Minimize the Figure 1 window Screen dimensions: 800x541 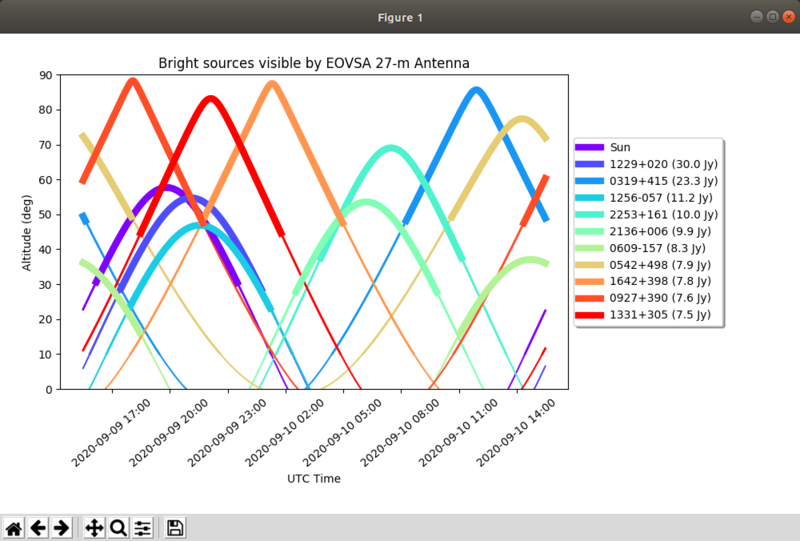(756, 17)
